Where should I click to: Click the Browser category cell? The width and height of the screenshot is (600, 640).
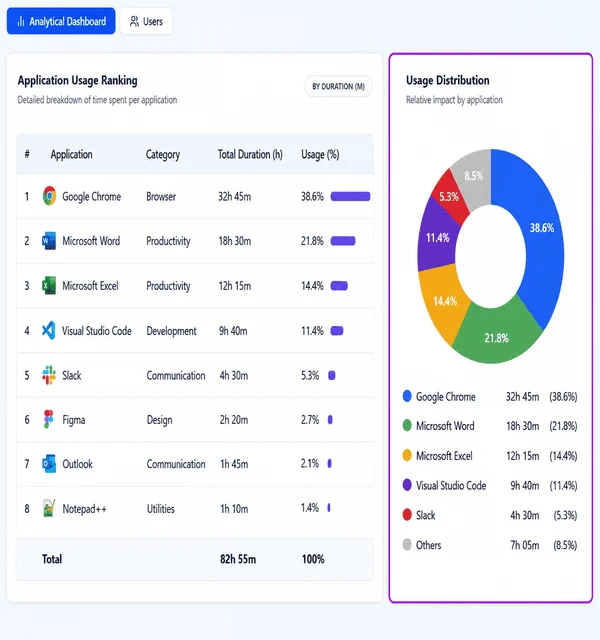161,196
